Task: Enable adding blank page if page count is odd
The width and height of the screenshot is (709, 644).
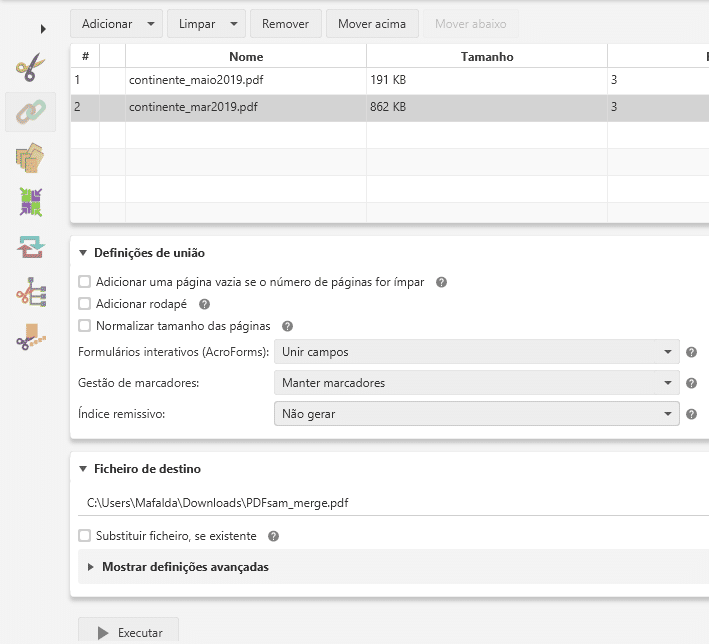Action: [85, 282]
